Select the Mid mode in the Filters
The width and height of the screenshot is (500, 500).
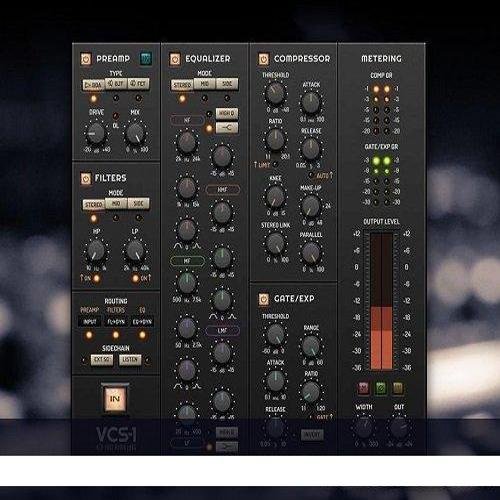point(116,203)
